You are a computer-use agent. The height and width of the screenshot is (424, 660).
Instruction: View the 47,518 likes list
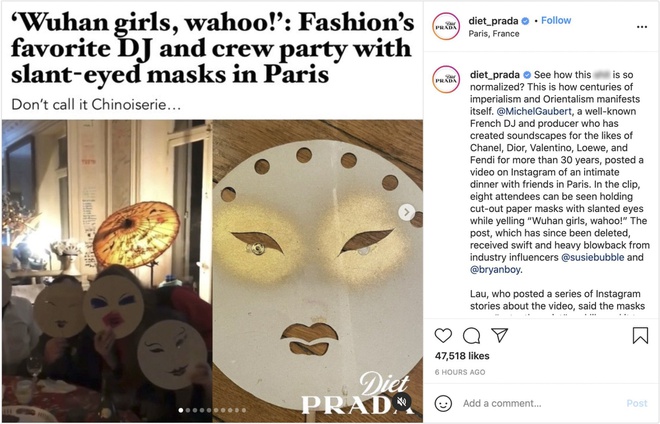[x=462, y=356]
